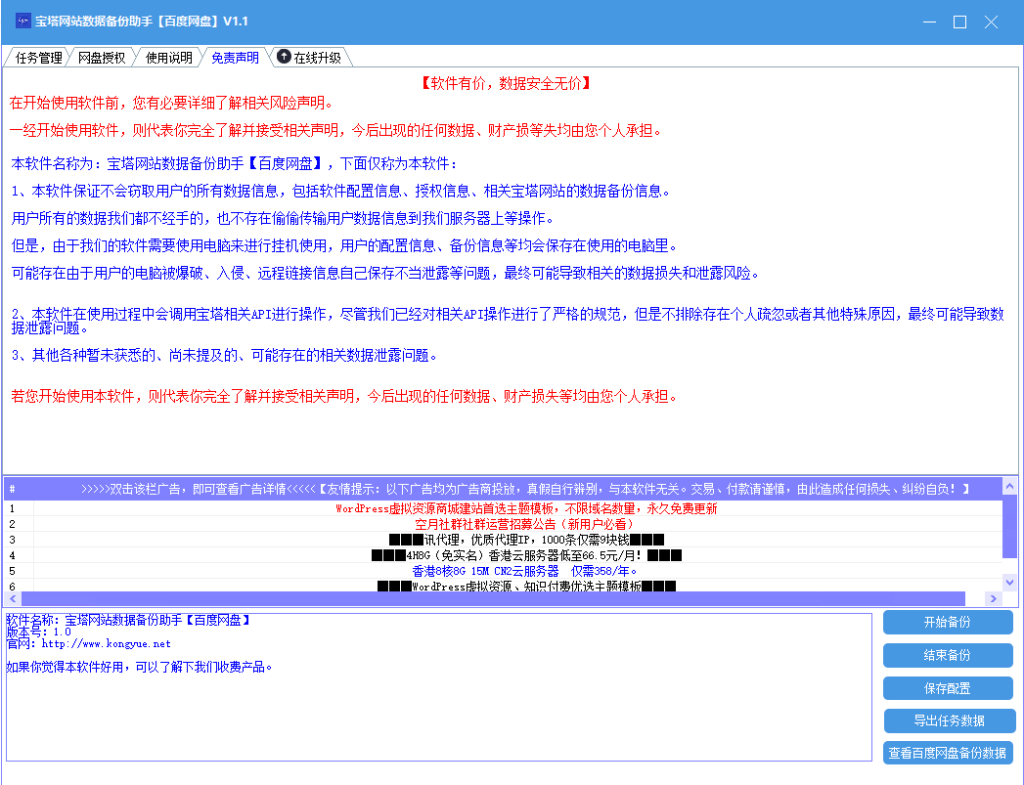Click the line starting 但是，由于我们的软件
This screenshot has width=1024, height=785.
pyautogui.click(x=345, y=246)
